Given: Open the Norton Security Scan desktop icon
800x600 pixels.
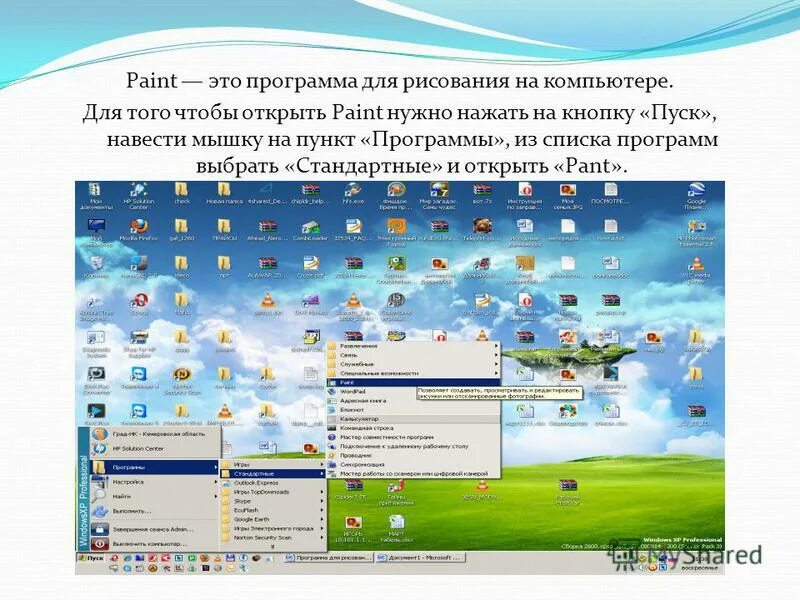Looking at the screenshot, I should [x=182, y=381].
